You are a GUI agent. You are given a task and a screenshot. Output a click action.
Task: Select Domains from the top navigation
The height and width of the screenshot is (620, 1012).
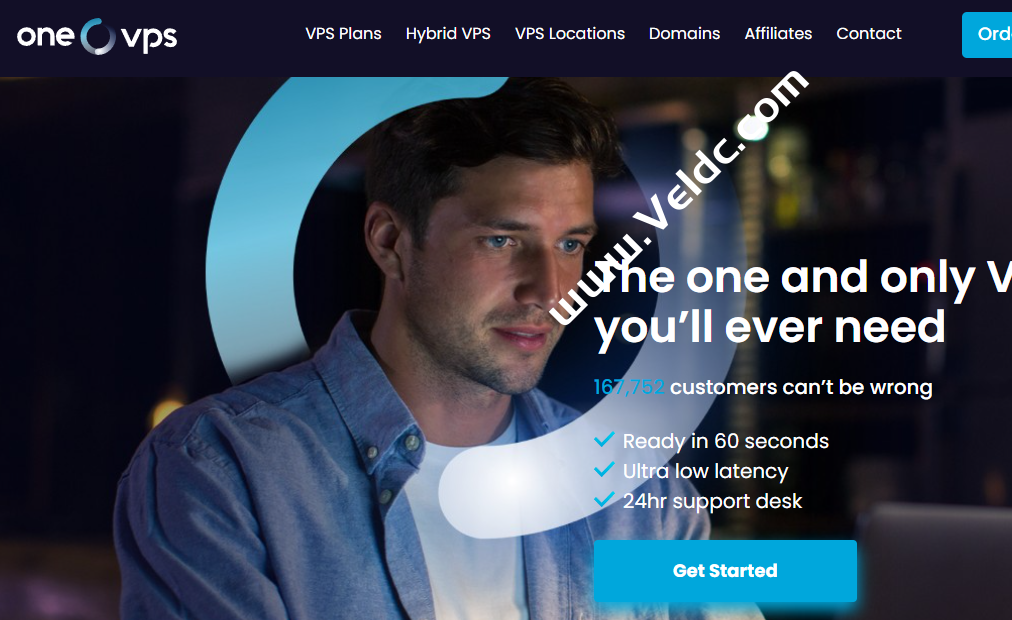click(684, 34)
